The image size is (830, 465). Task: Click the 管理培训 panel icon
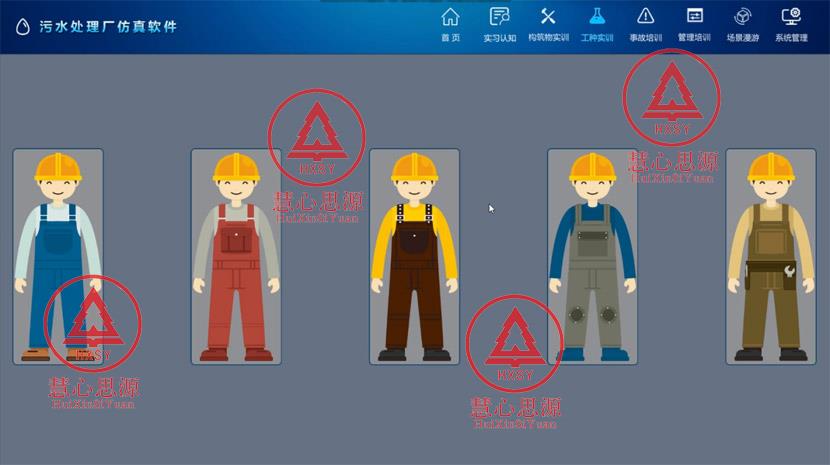pos(694,16)
